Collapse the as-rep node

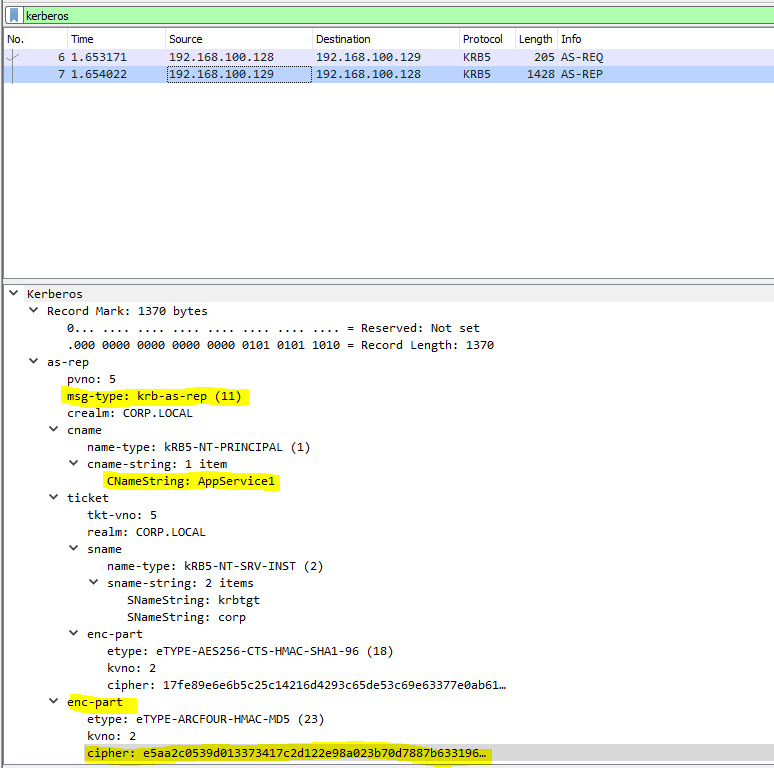coord(34,362)
